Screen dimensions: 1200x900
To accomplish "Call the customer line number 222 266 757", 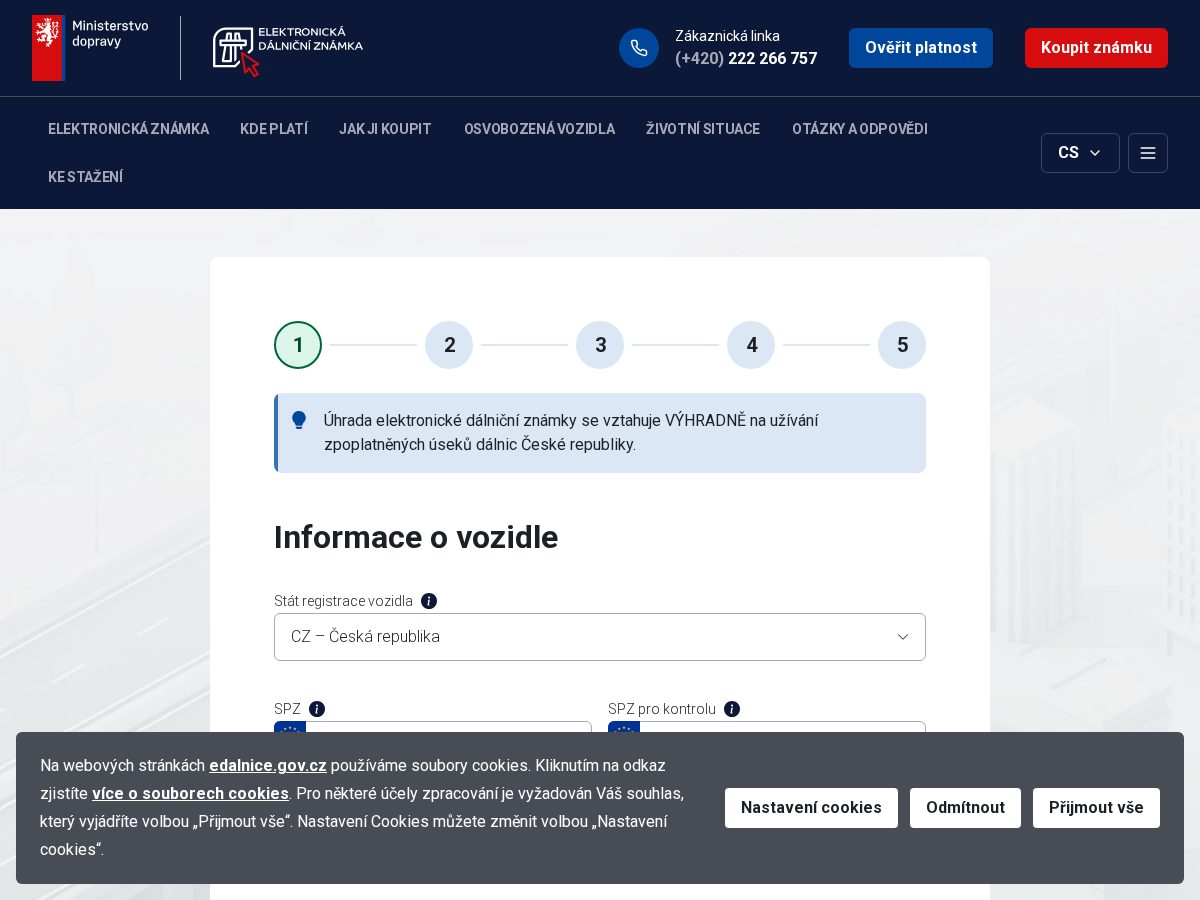I will tap(746, 59).
